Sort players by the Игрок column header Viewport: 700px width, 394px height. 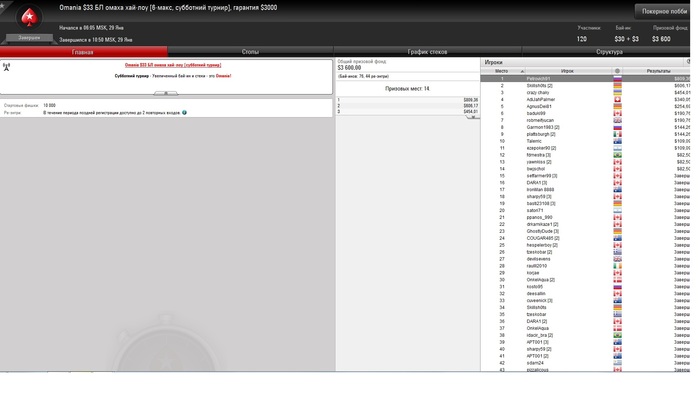567,71
